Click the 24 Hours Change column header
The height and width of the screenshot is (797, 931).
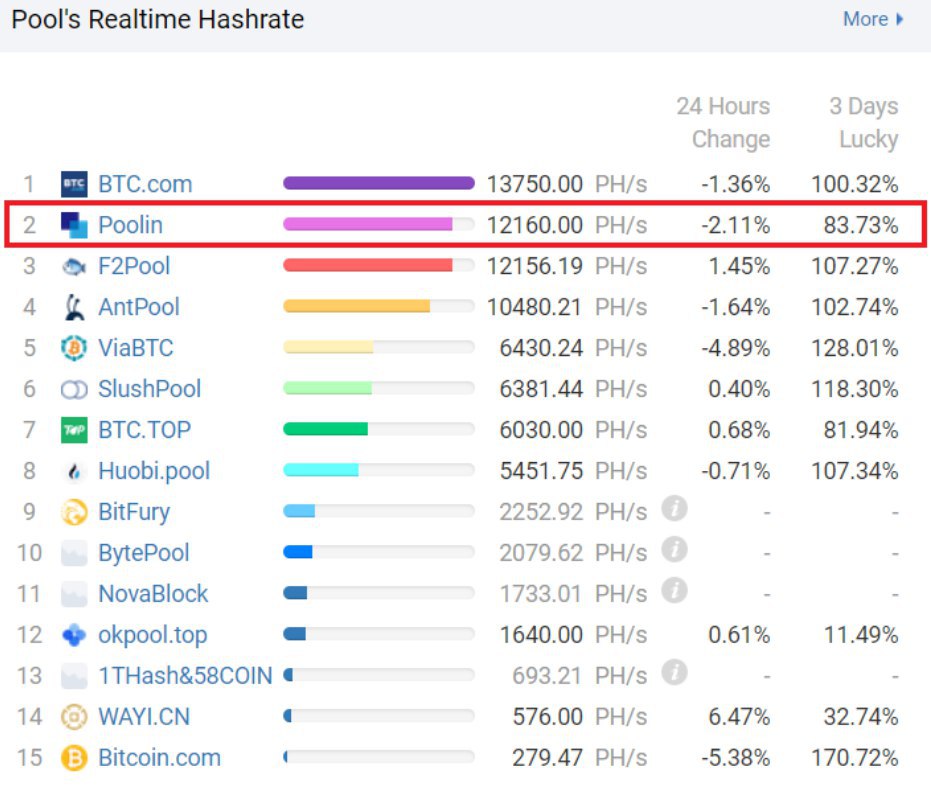pos(723,122)
